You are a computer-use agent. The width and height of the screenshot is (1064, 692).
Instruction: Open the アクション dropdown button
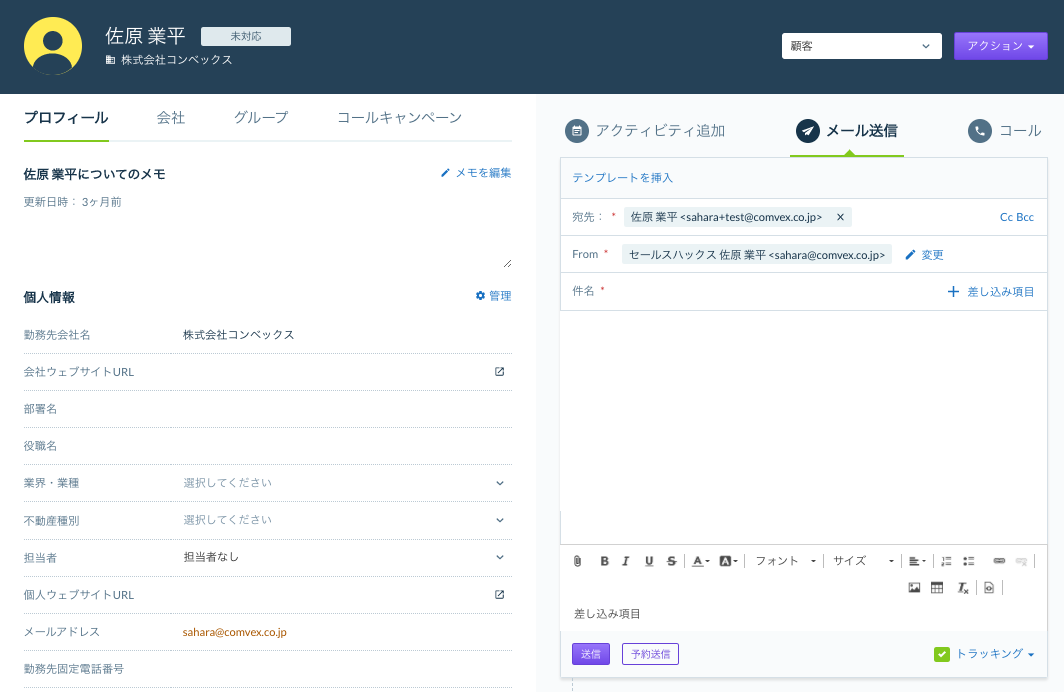1000,46
